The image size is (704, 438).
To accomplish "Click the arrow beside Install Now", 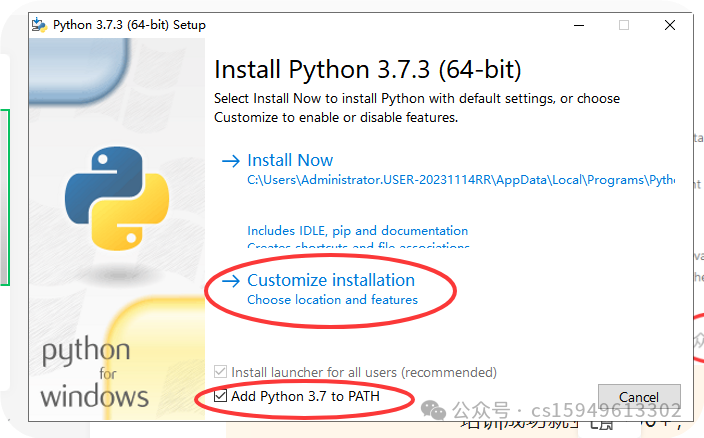I will click(x=231, y=161).
